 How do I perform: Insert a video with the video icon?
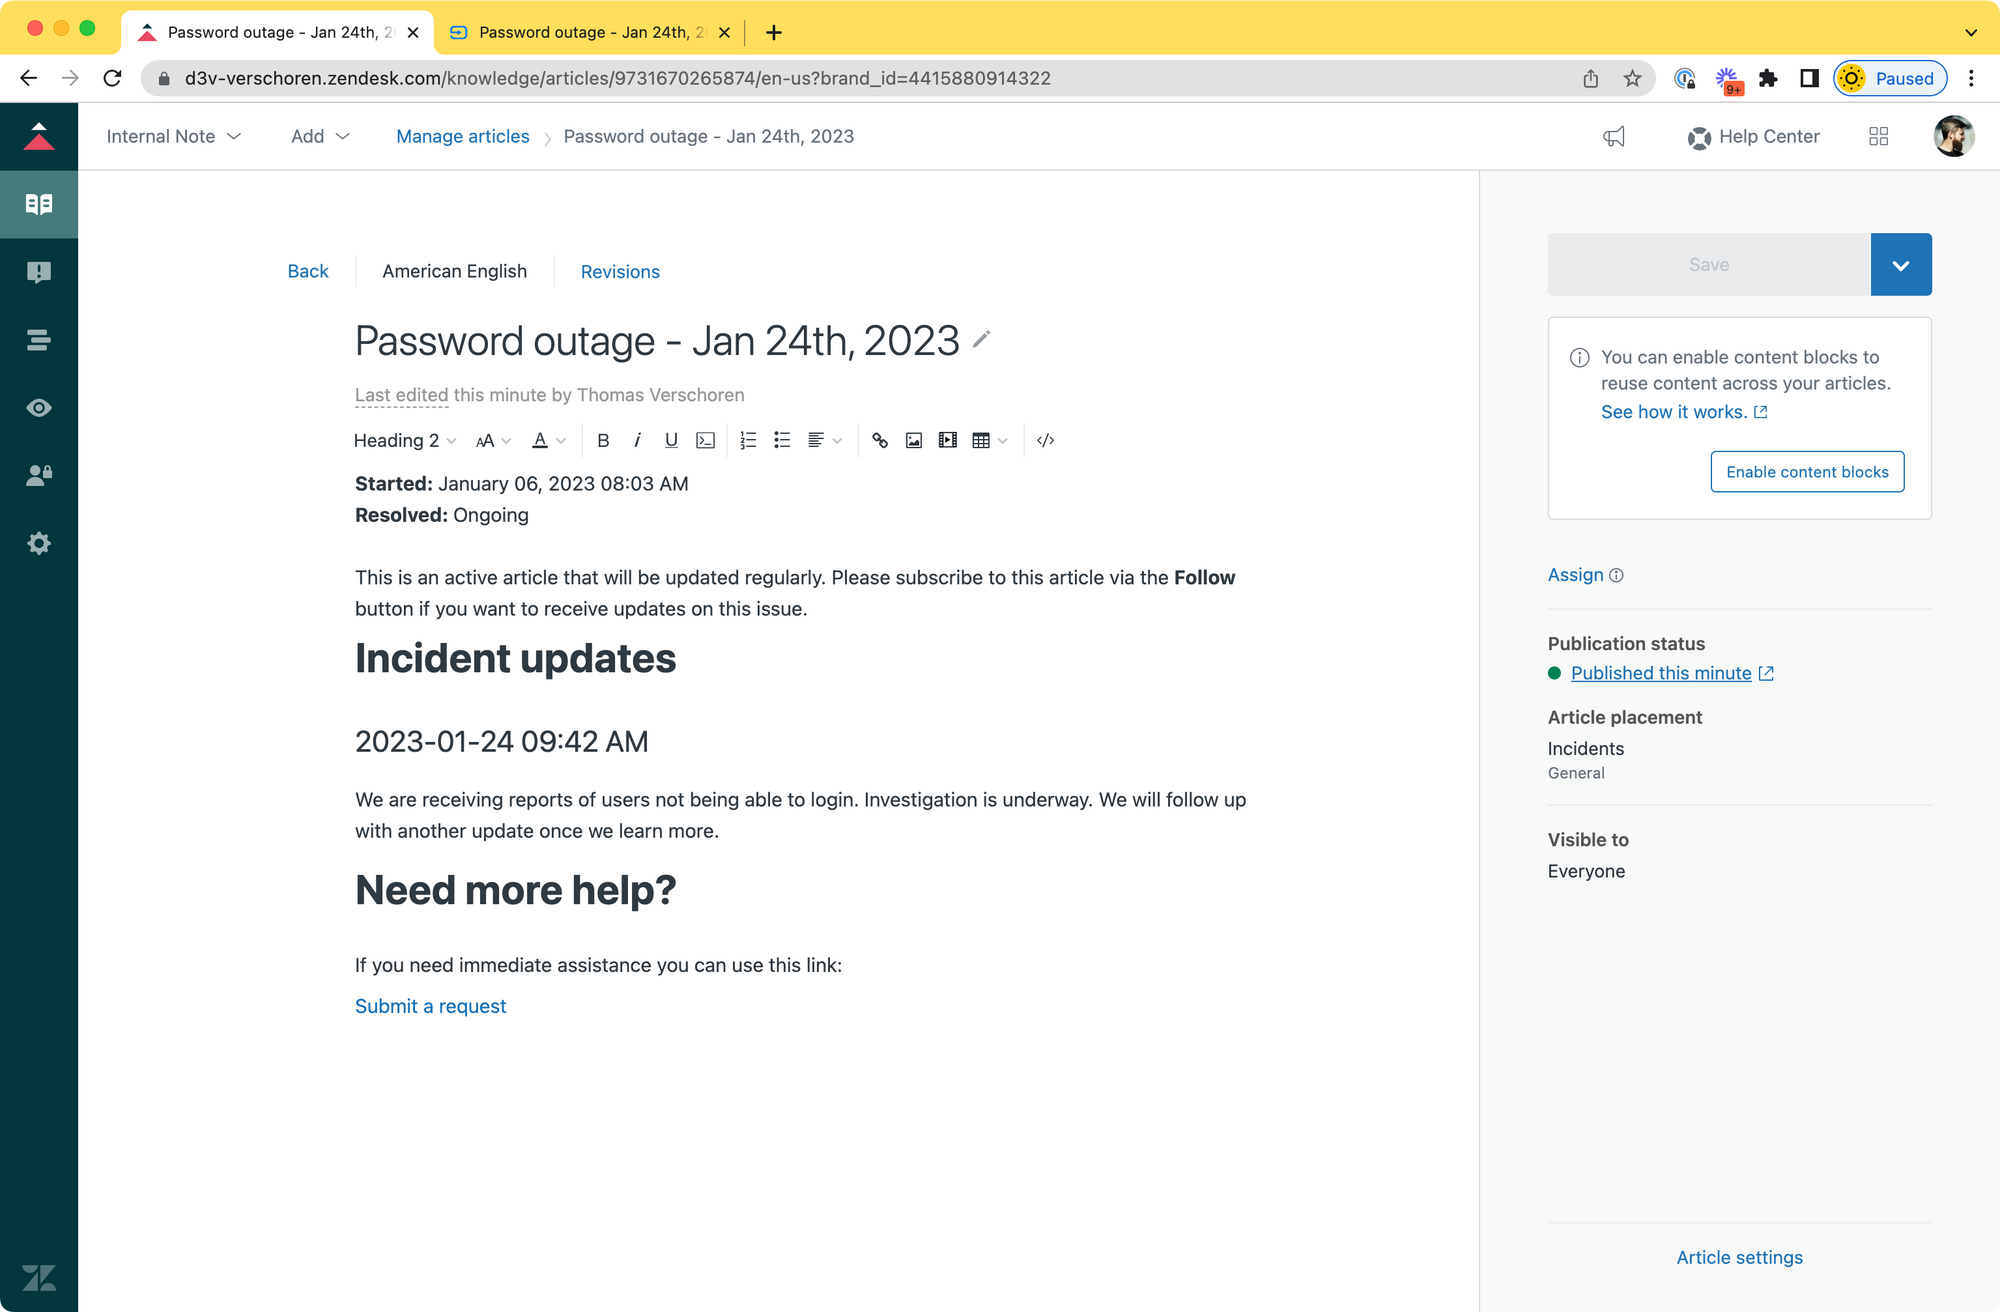[x=948, y=441]
